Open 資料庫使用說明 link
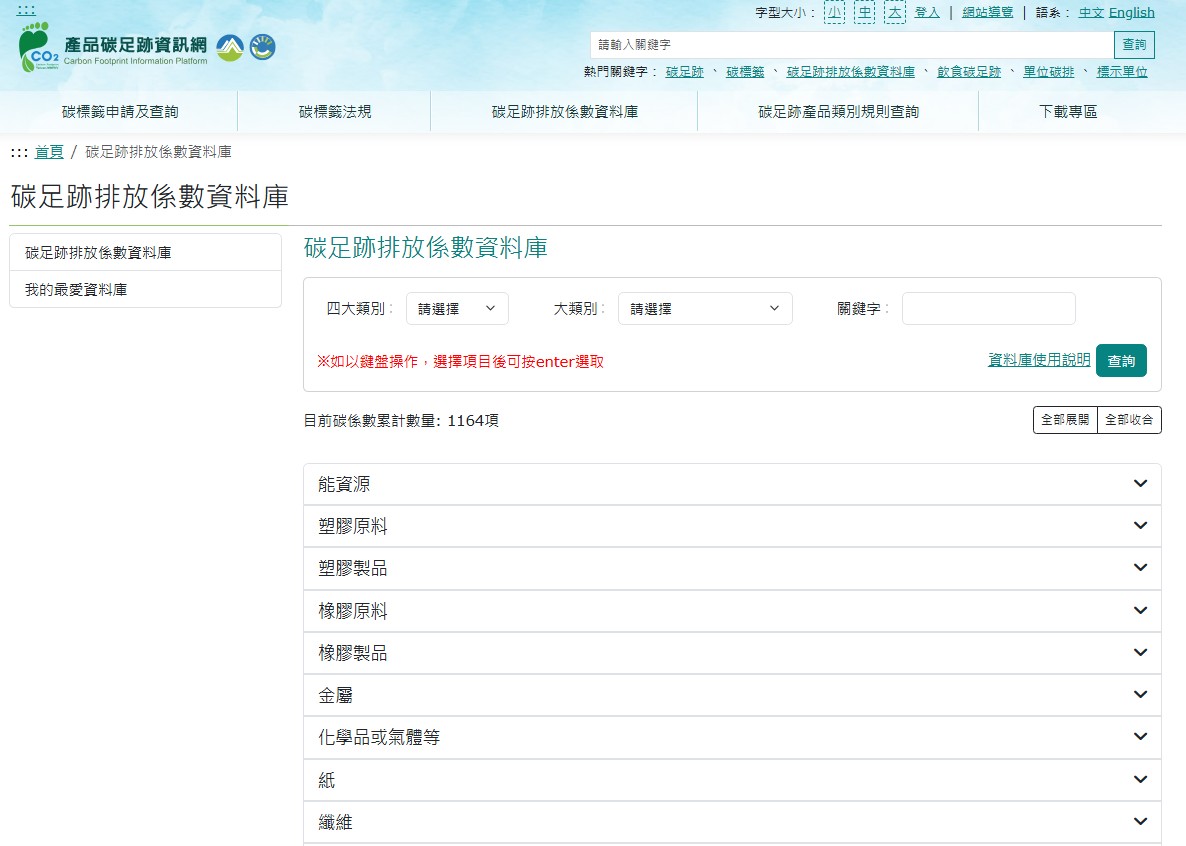This screenshot has height=846, width=1186. [1039, 359]
